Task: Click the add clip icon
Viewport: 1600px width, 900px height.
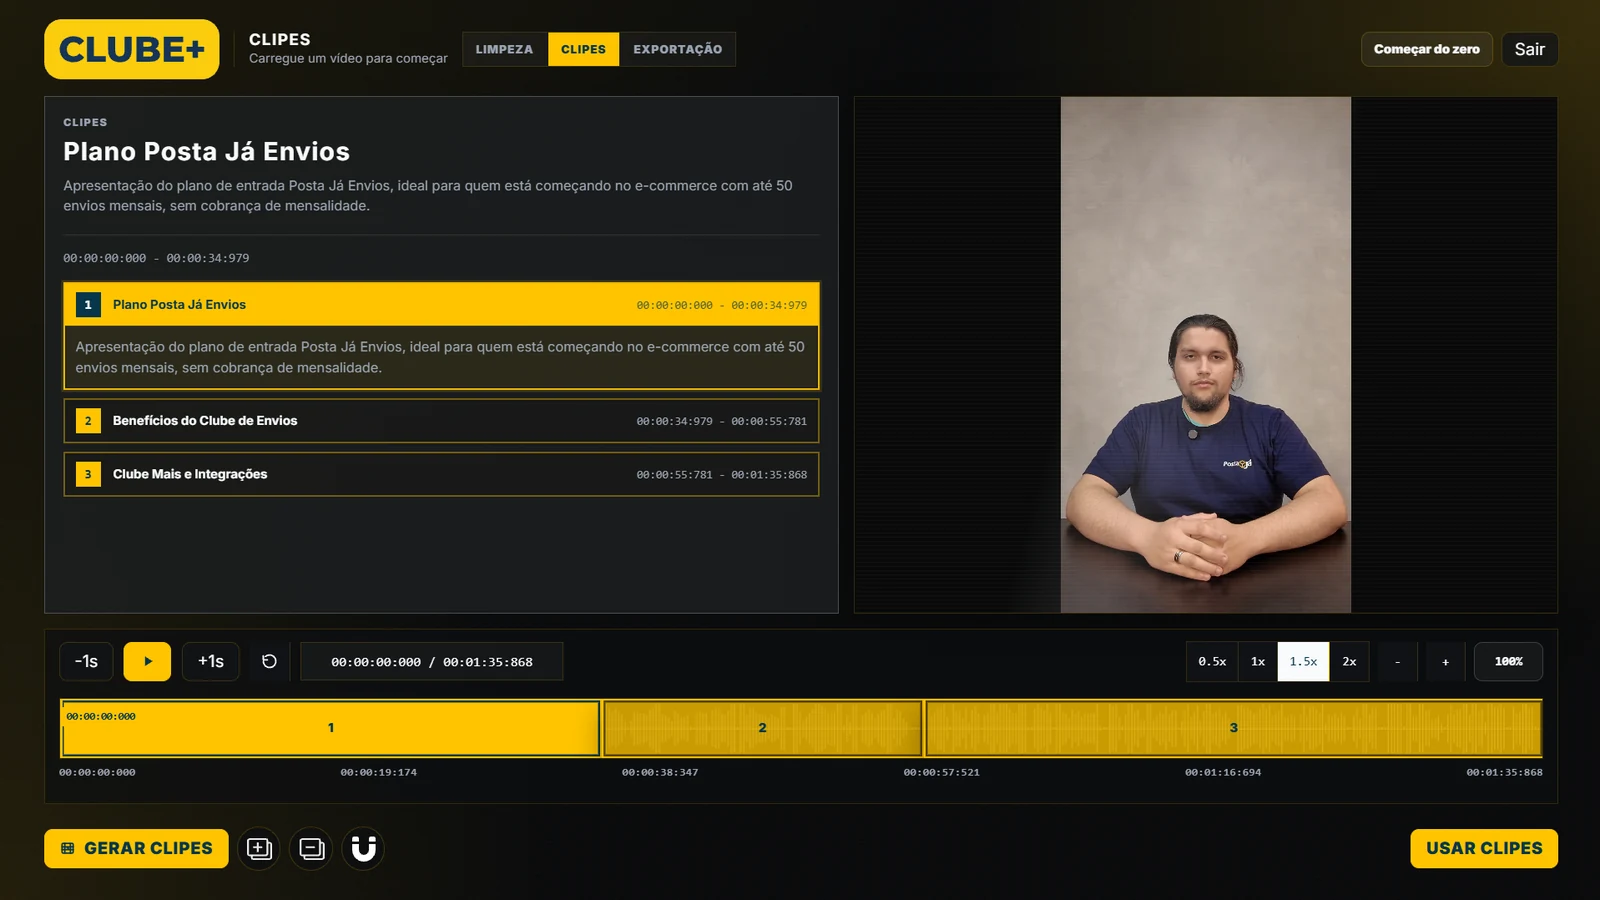Action: (259, 849)
